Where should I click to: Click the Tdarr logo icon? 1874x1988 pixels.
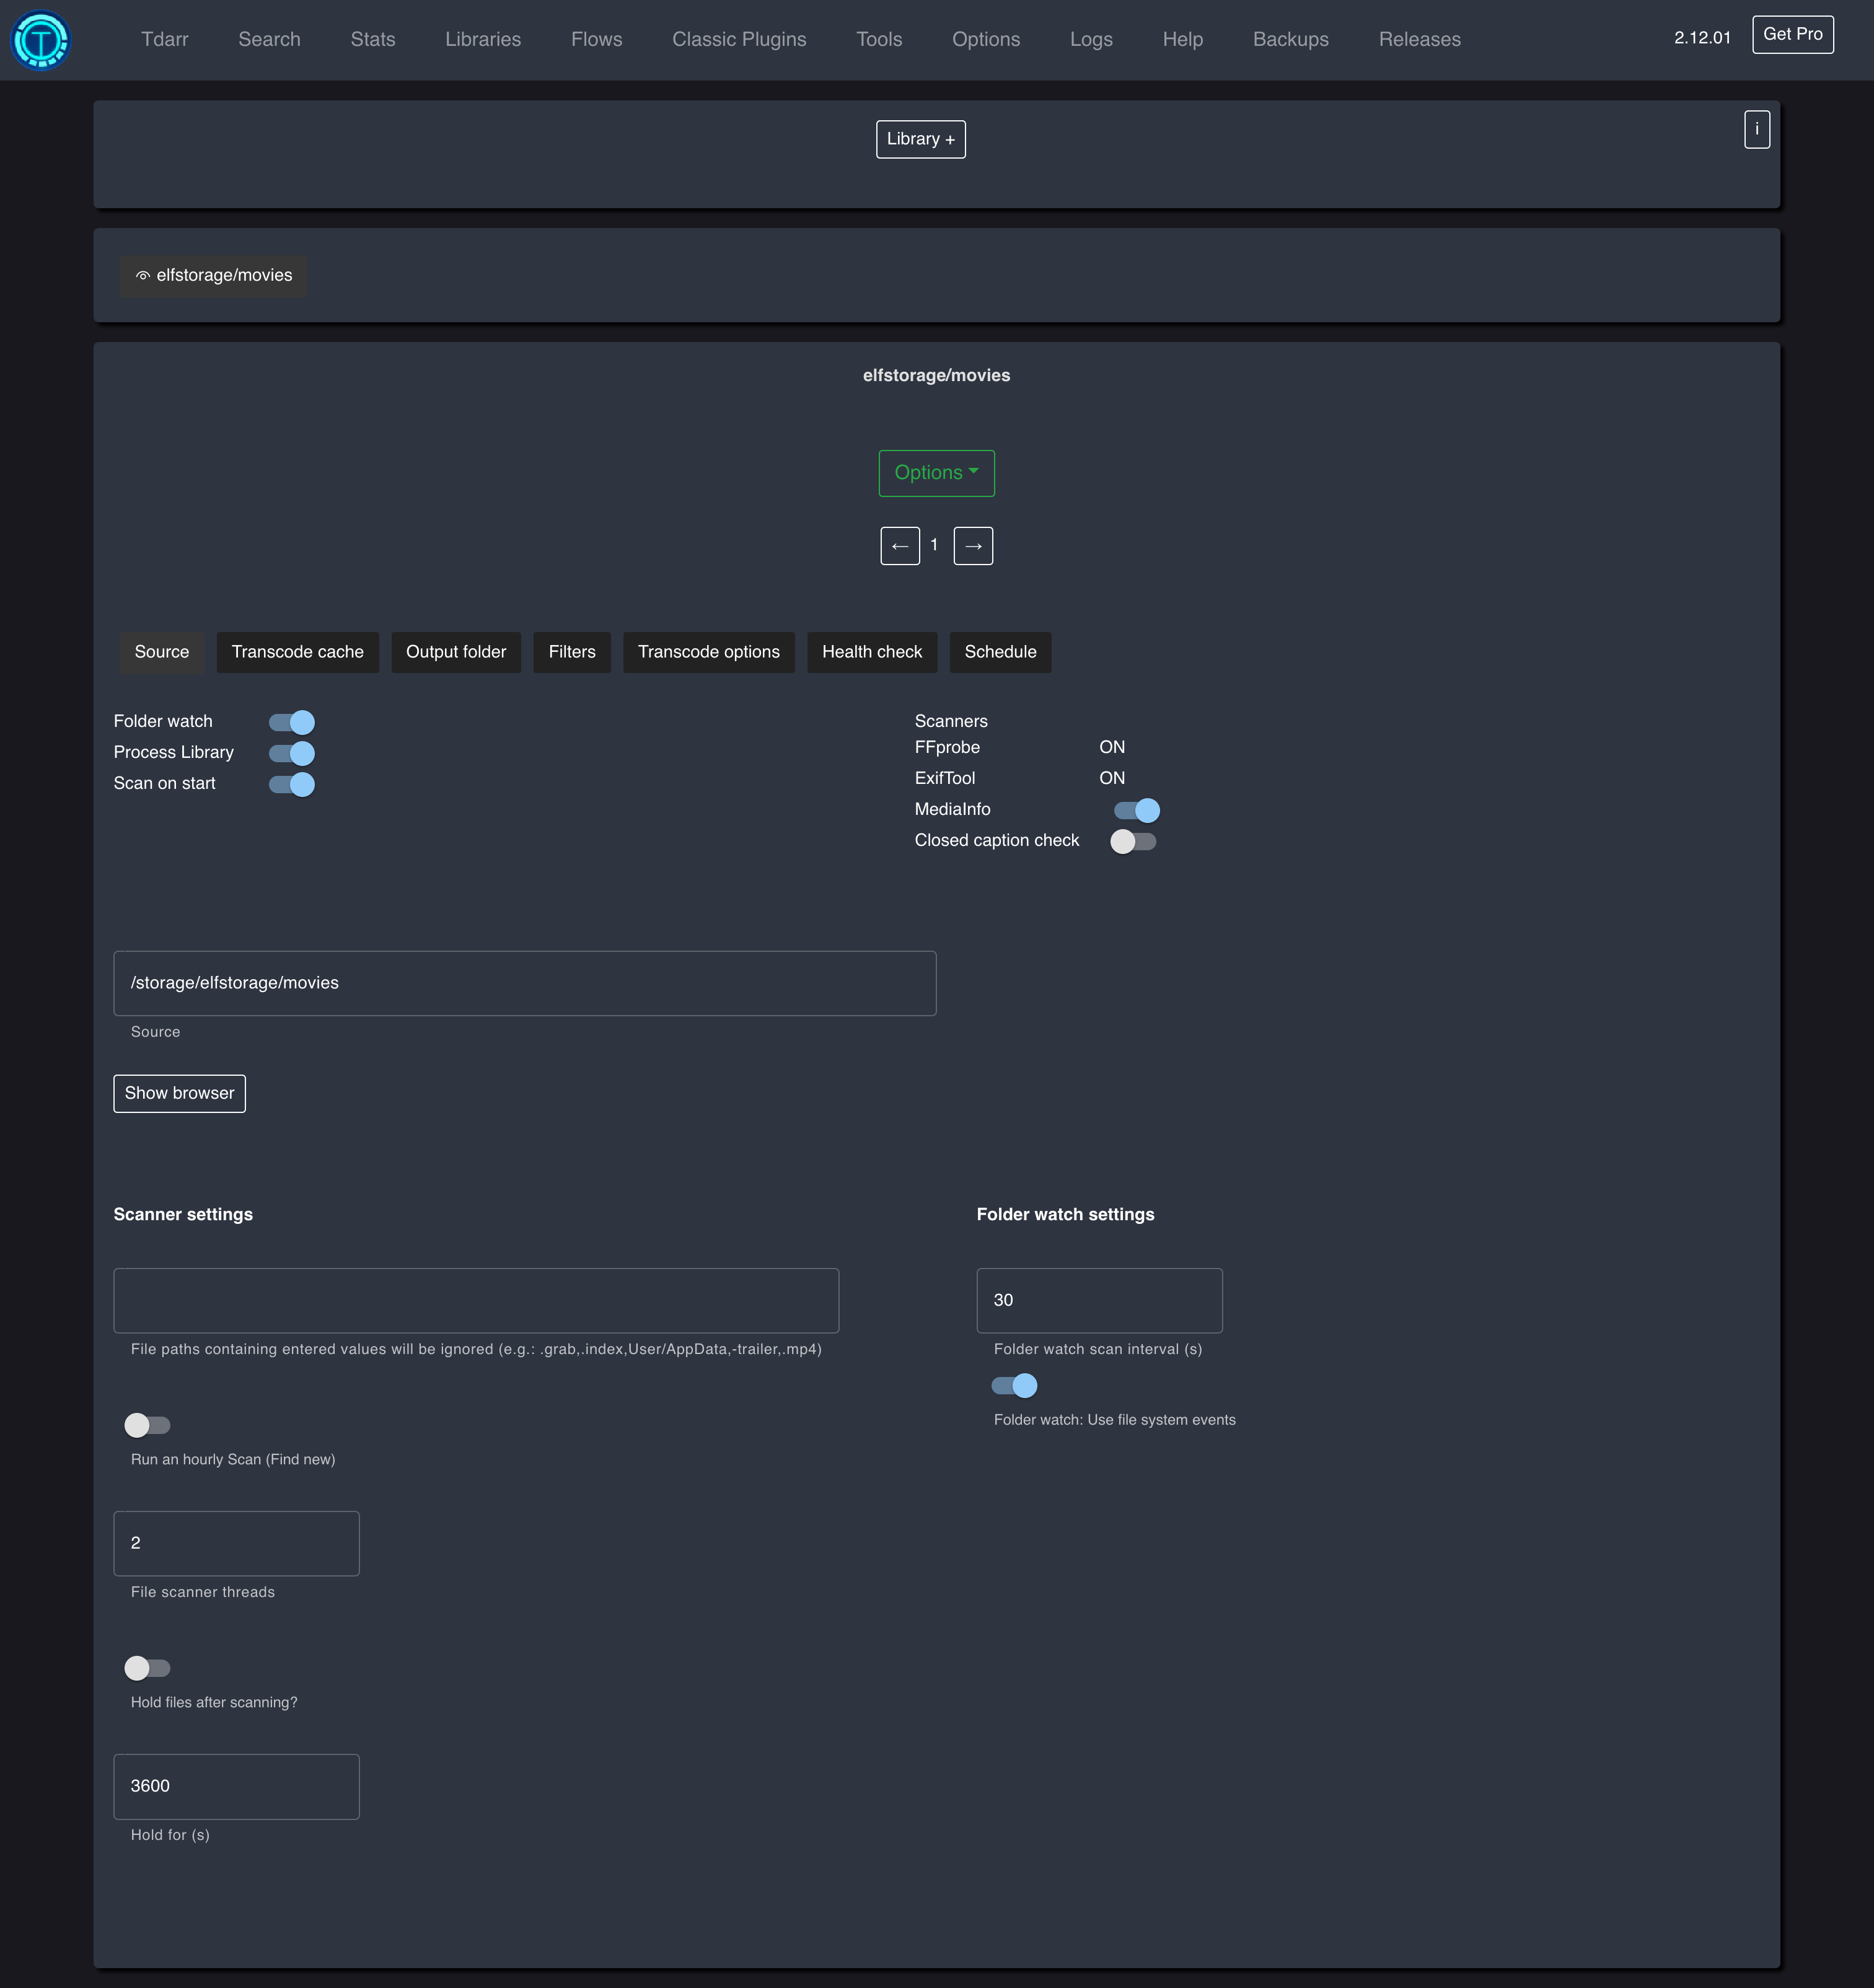click(x=40, y=40)
